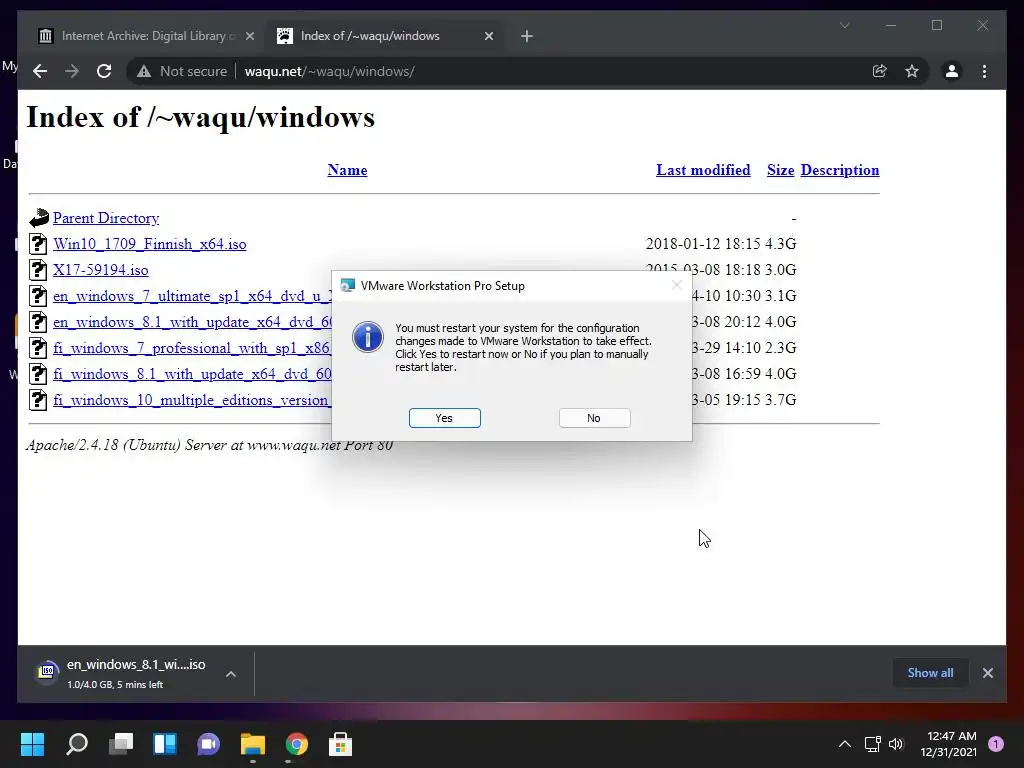Open a new Chrome tab
1024x768 pixels.
(527, 37)
